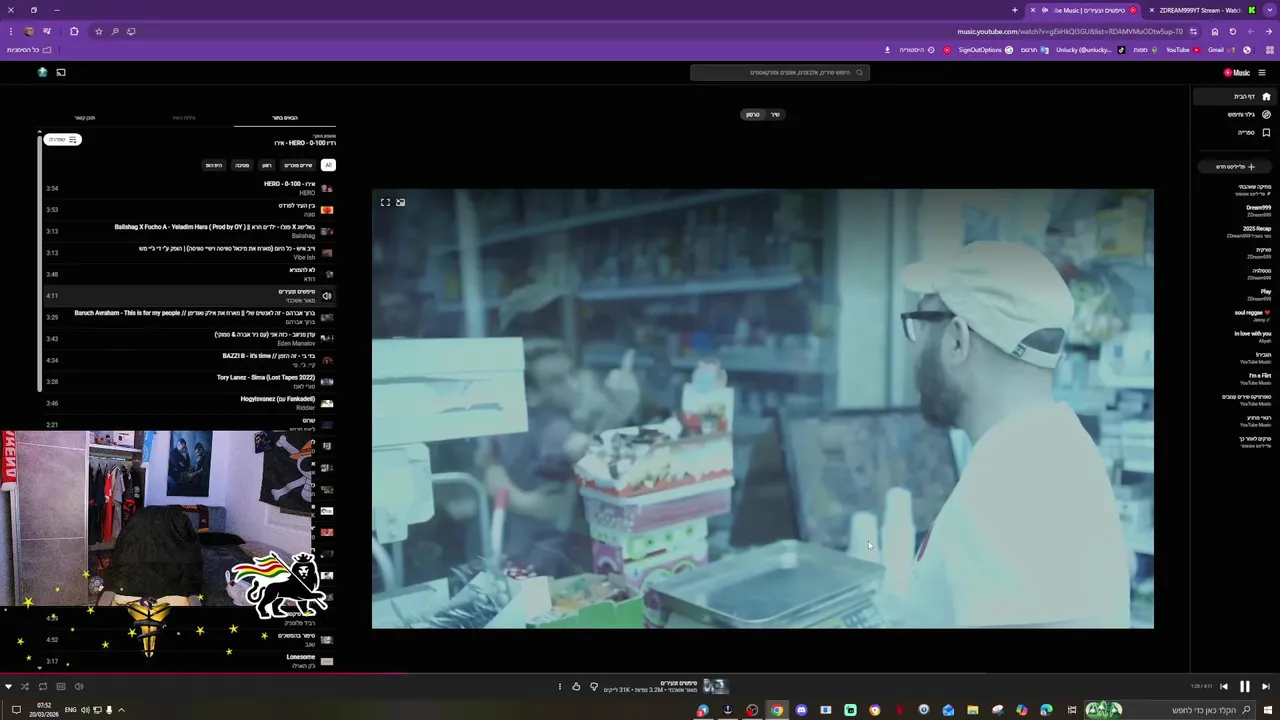Image resolution: width=1280 pixels, height=720 pixels.
Task: Select the All filter chip
Action: (x=328, y=165)
